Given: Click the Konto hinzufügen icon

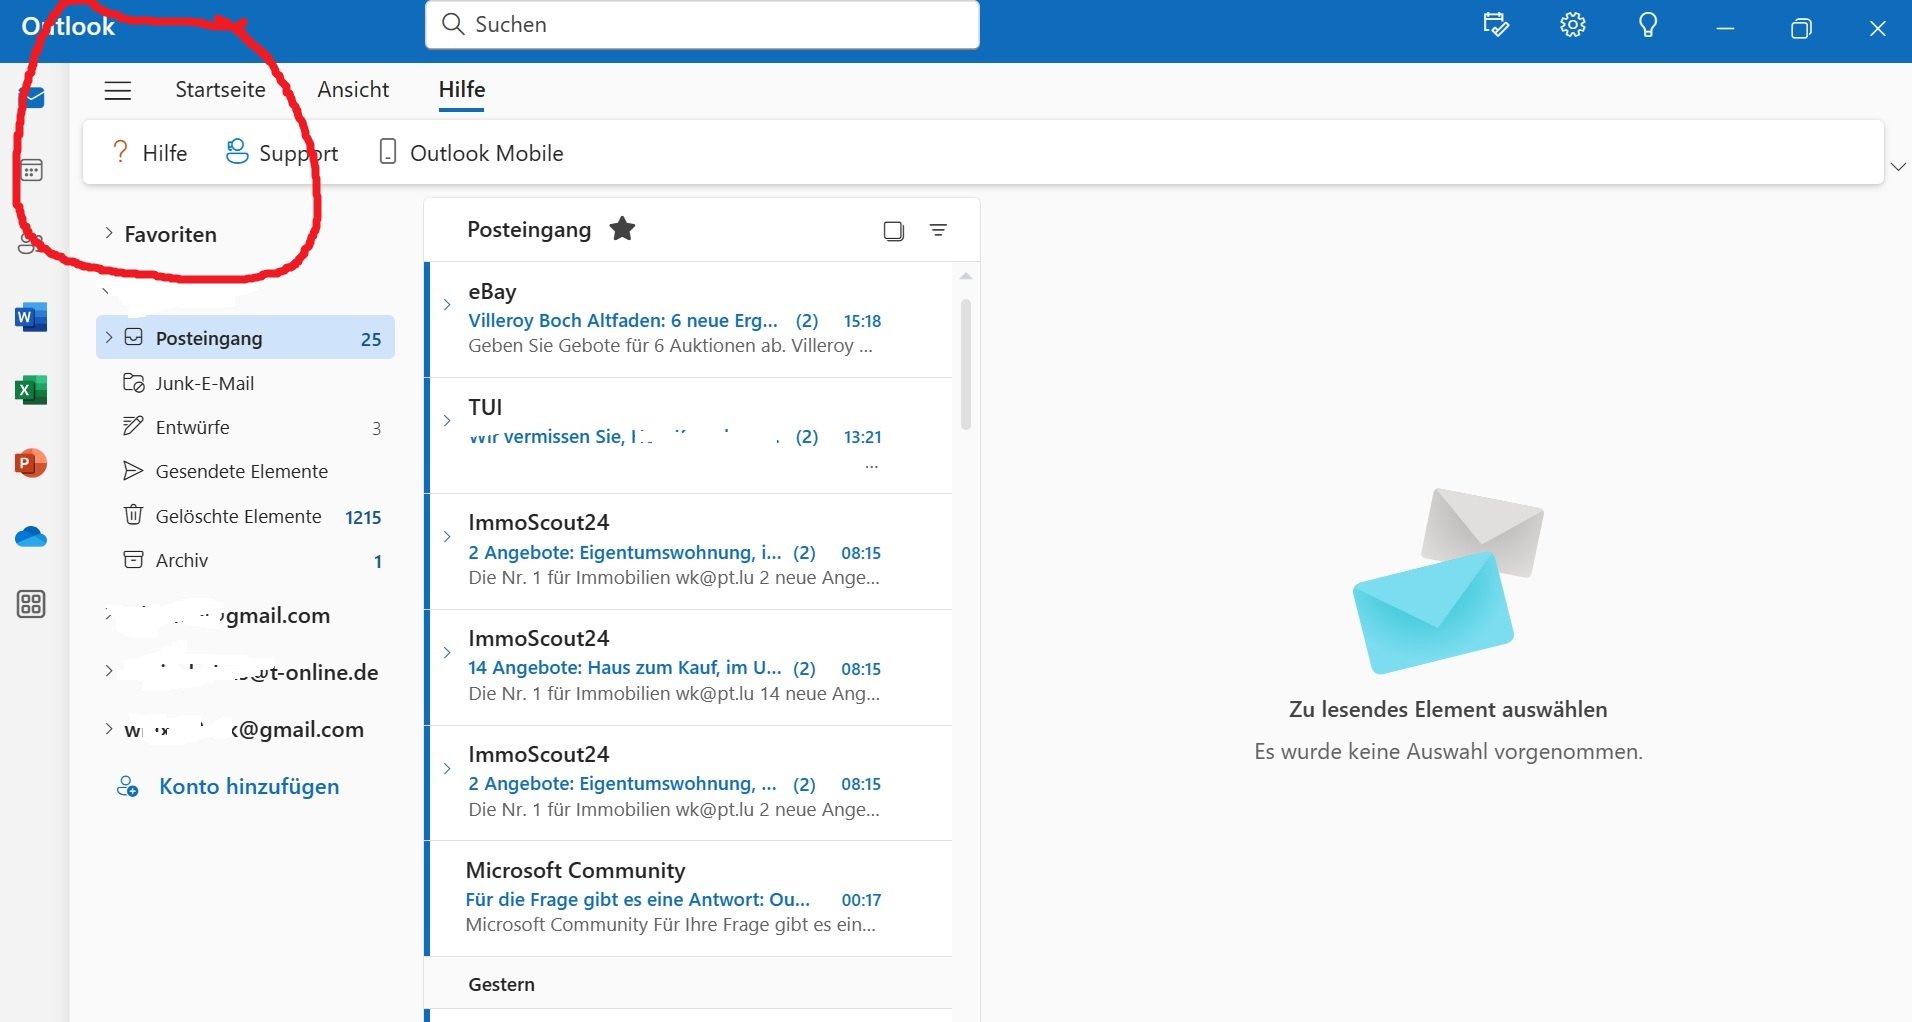Looking at the screenshot, I should click(x=128, y=787).
